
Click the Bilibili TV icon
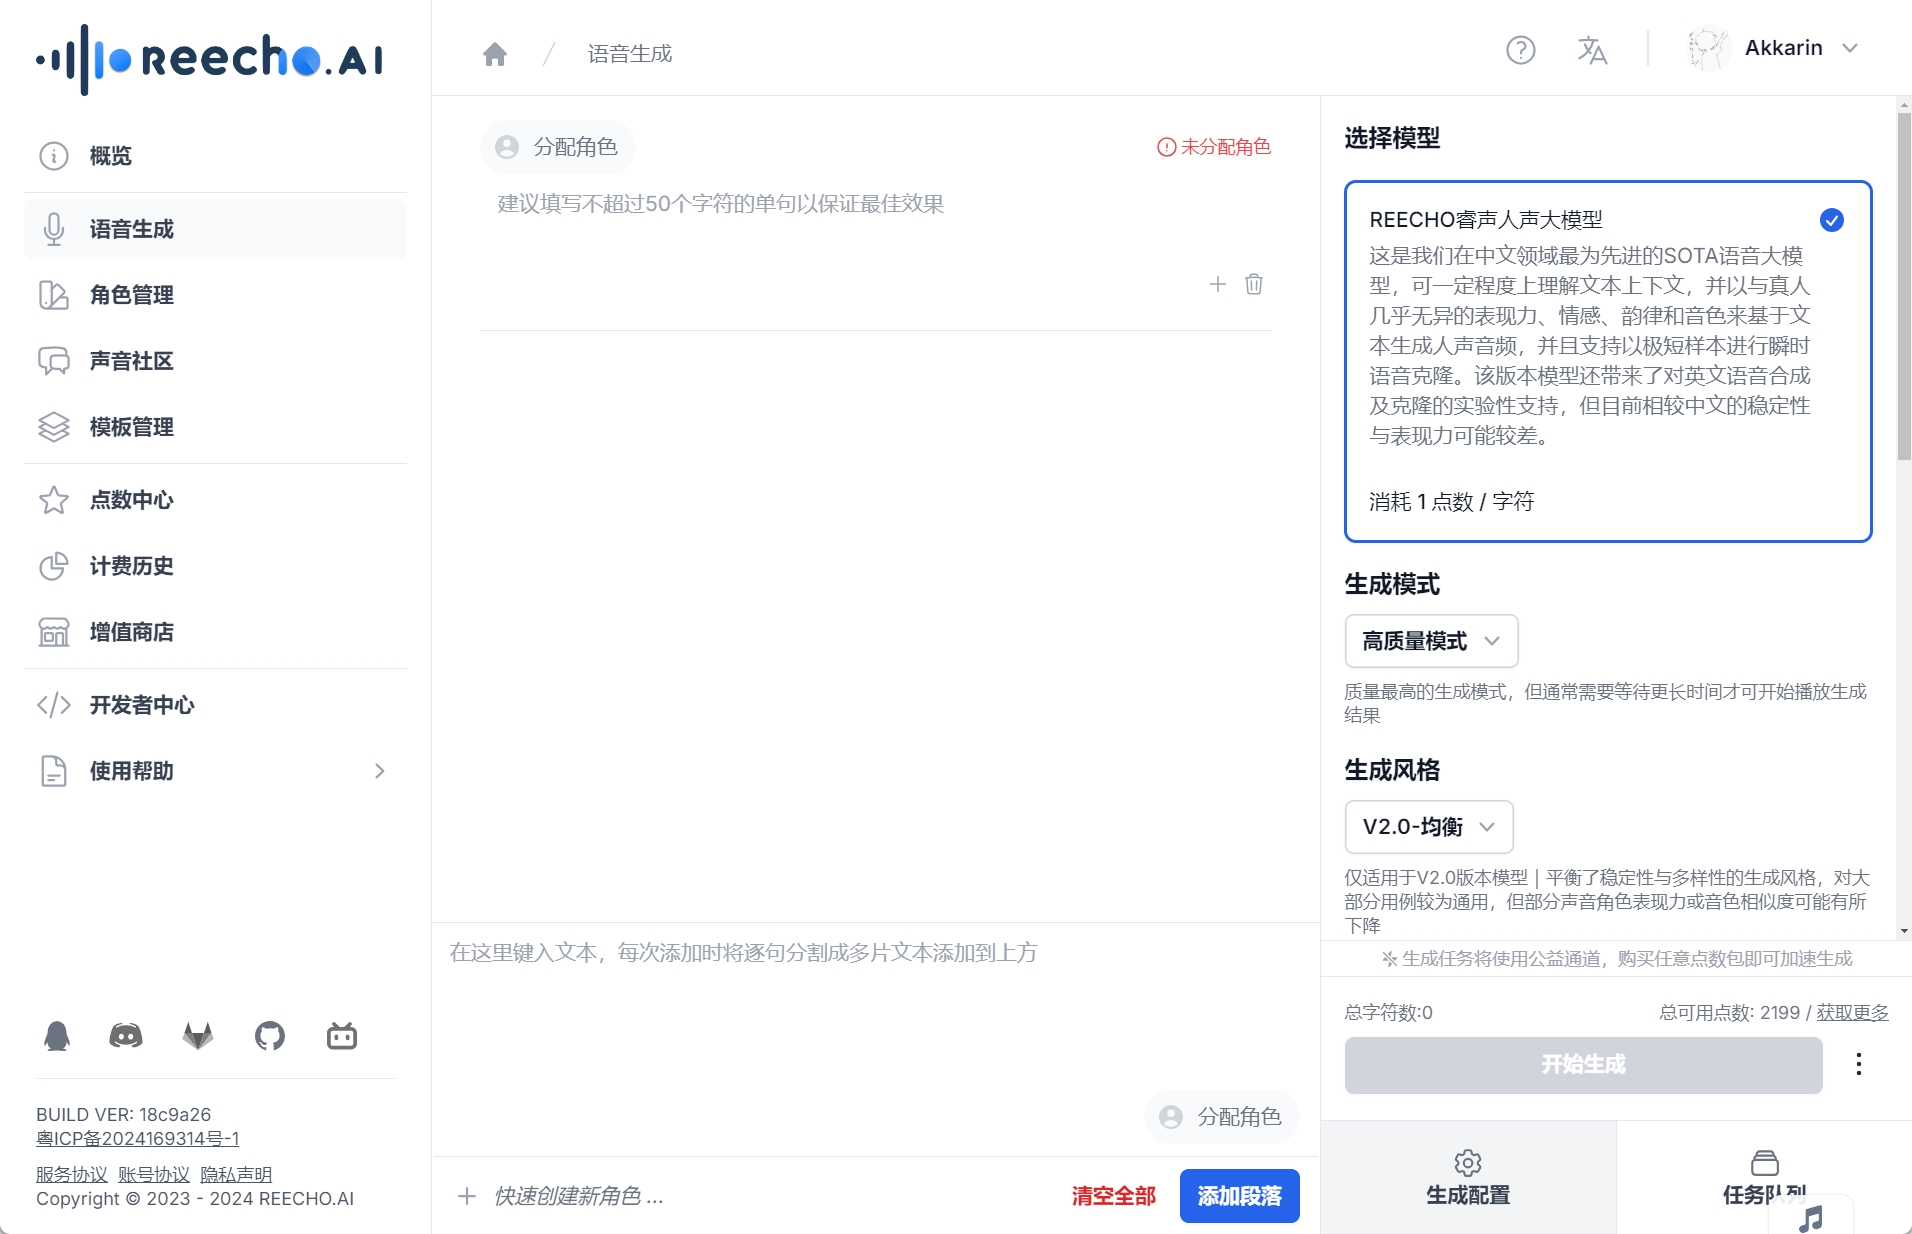342,1036
